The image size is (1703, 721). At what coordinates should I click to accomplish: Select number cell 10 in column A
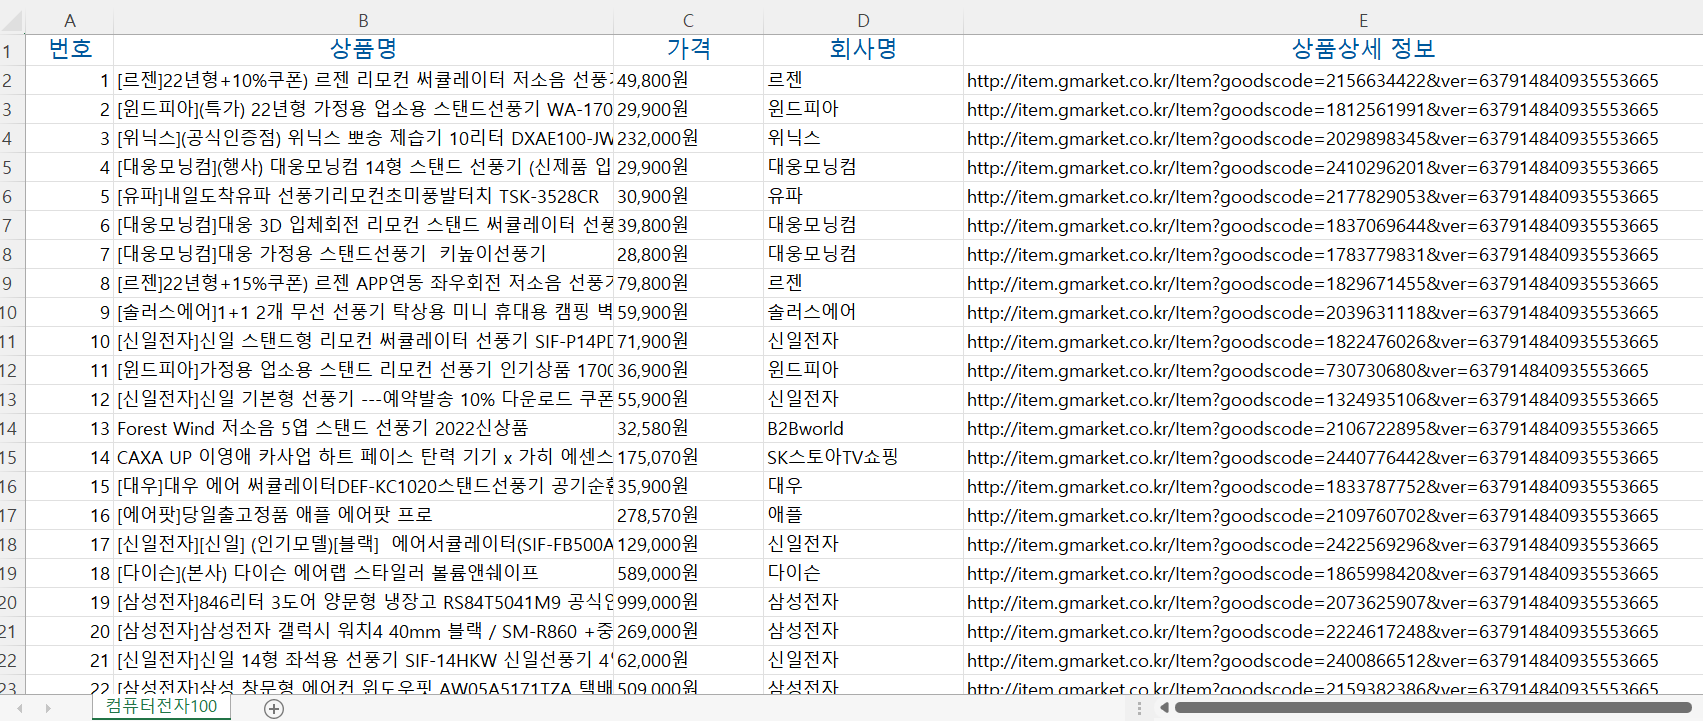coord(69,341)
